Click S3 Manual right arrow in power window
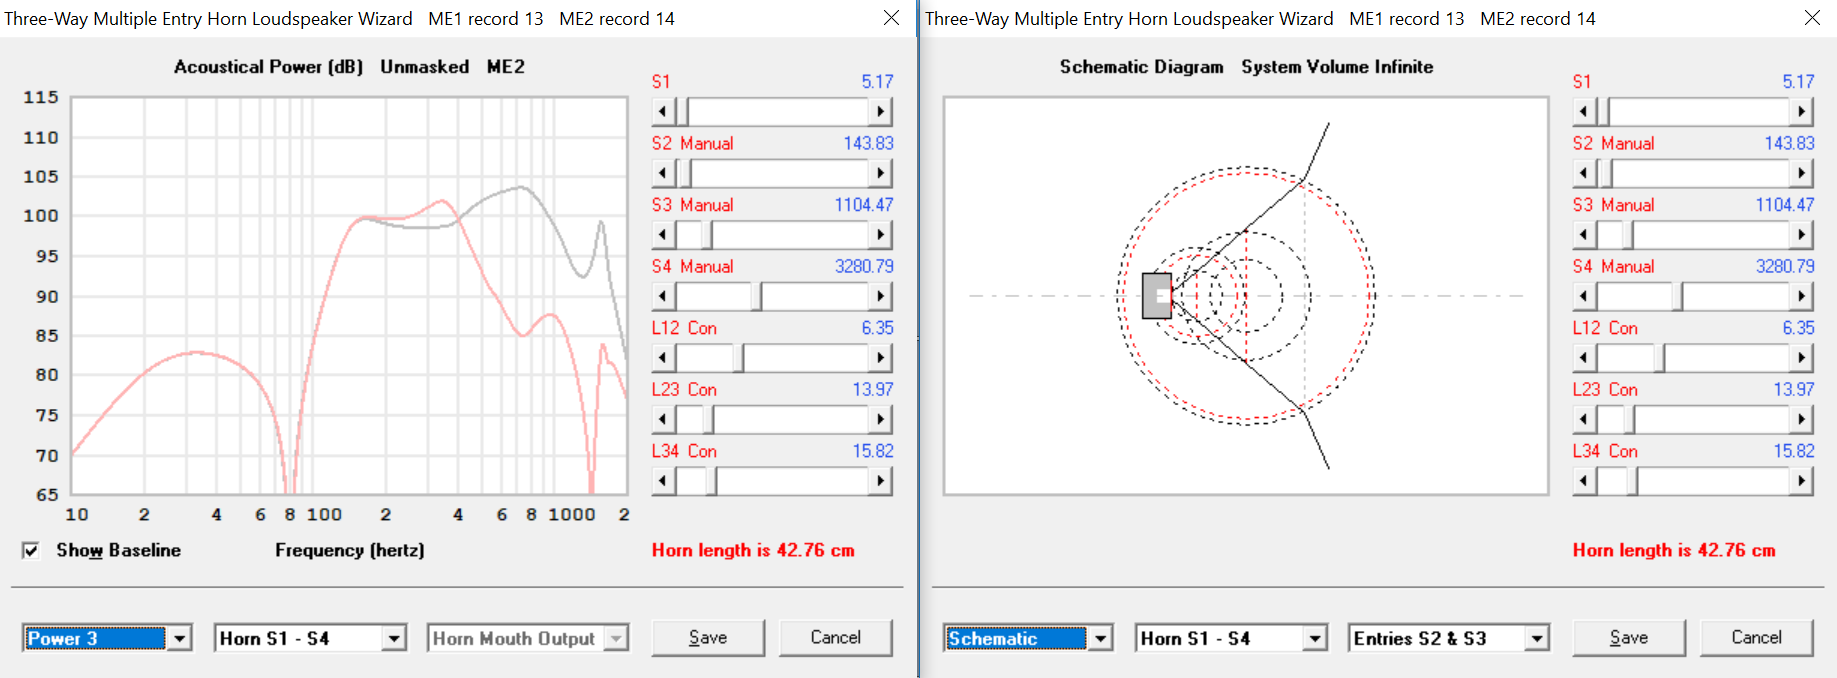Screen dimensions: 1837x678 [880, 235]
